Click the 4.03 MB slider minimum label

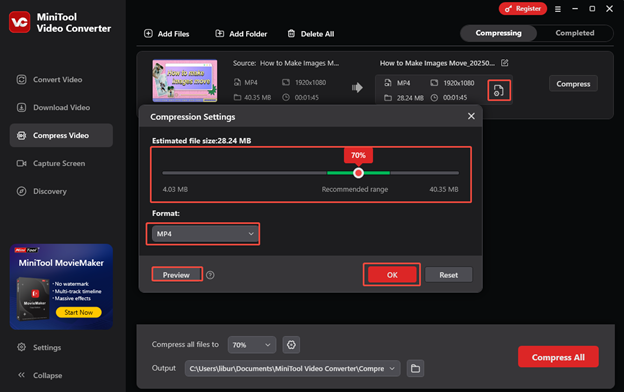point(175,189)
